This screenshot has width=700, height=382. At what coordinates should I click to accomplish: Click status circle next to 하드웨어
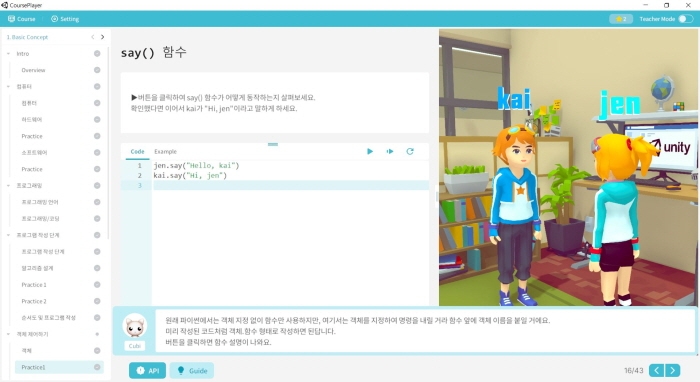tap(97, 120)
